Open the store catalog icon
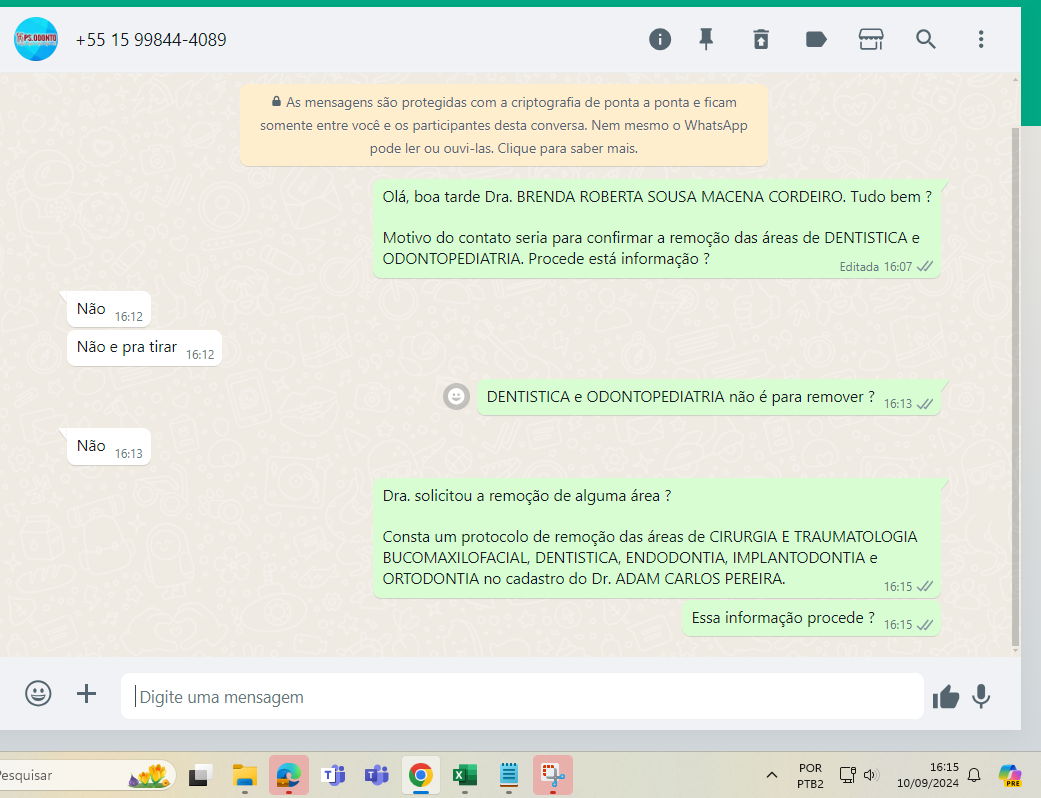The height and width of the screenshot is (798, 1041). (x=870, y=39)
